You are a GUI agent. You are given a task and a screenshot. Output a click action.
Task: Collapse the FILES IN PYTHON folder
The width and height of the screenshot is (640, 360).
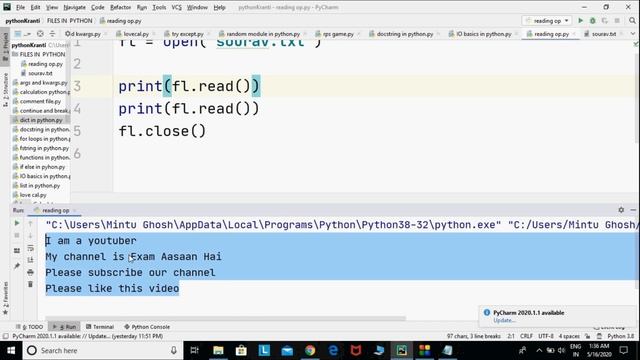point(15,54)
